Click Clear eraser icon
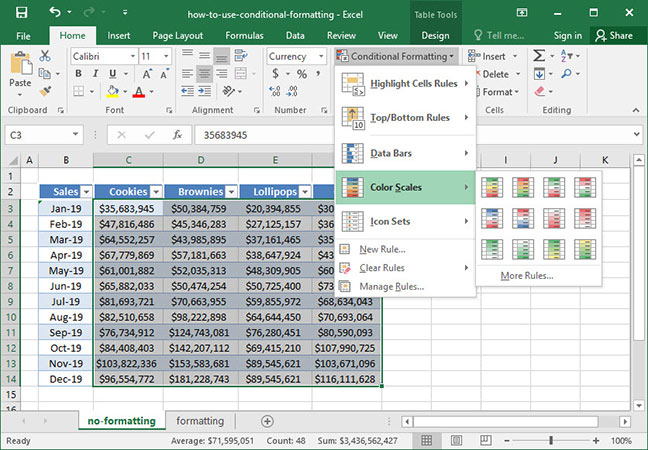 [540, 91]
